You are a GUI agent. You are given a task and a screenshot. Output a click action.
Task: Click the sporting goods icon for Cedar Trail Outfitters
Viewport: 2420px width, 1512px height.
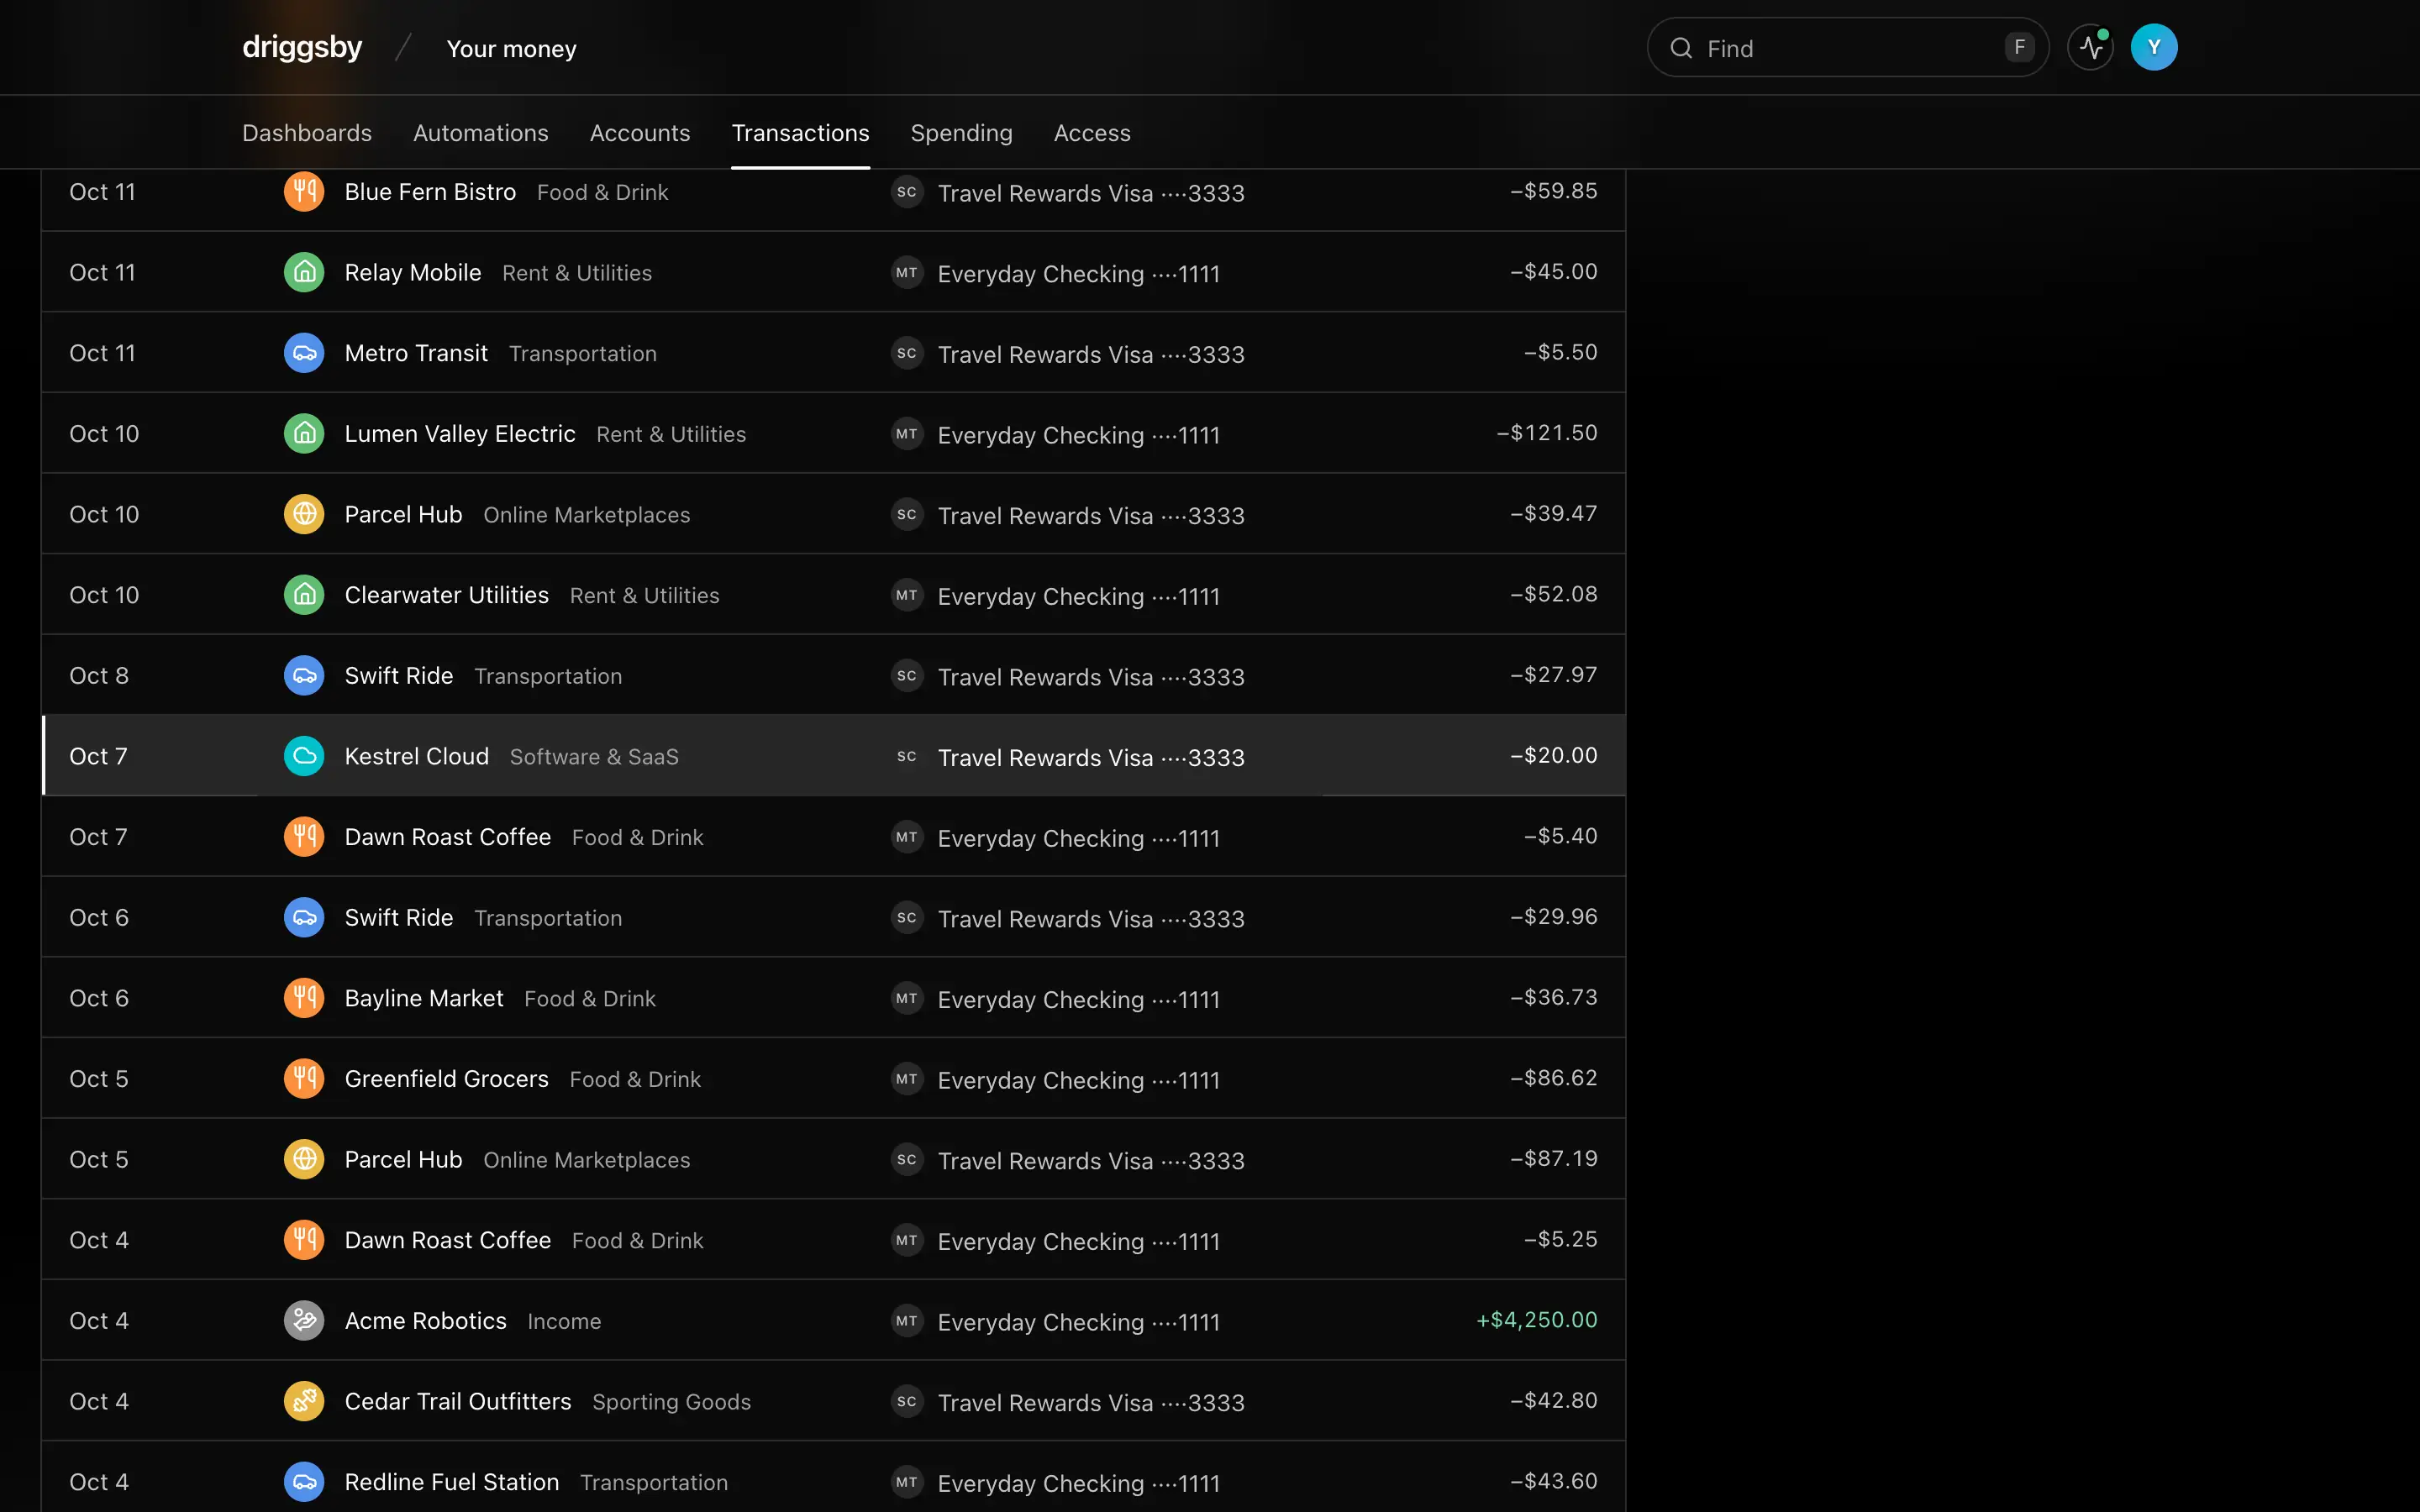[304, 1401]
